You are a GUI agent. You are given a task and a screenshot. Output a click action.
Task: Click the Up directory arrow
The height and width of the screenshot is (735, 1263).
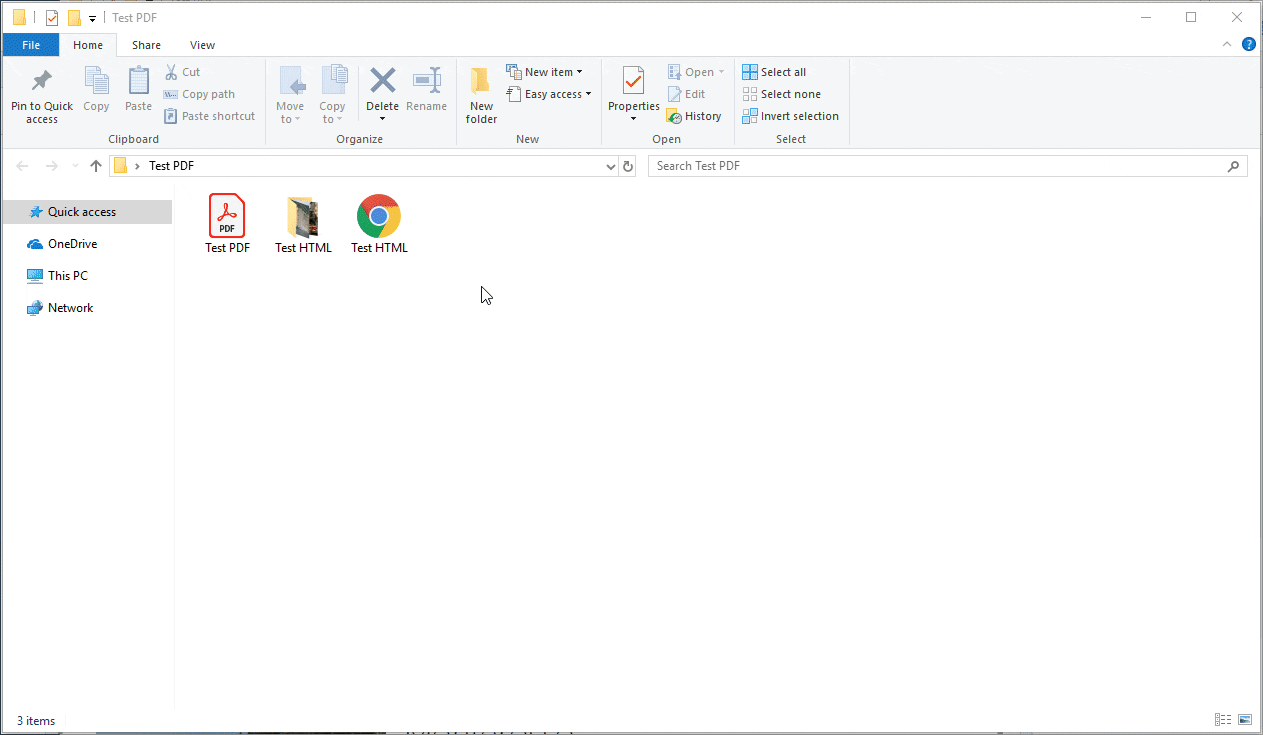pos(96,166)
